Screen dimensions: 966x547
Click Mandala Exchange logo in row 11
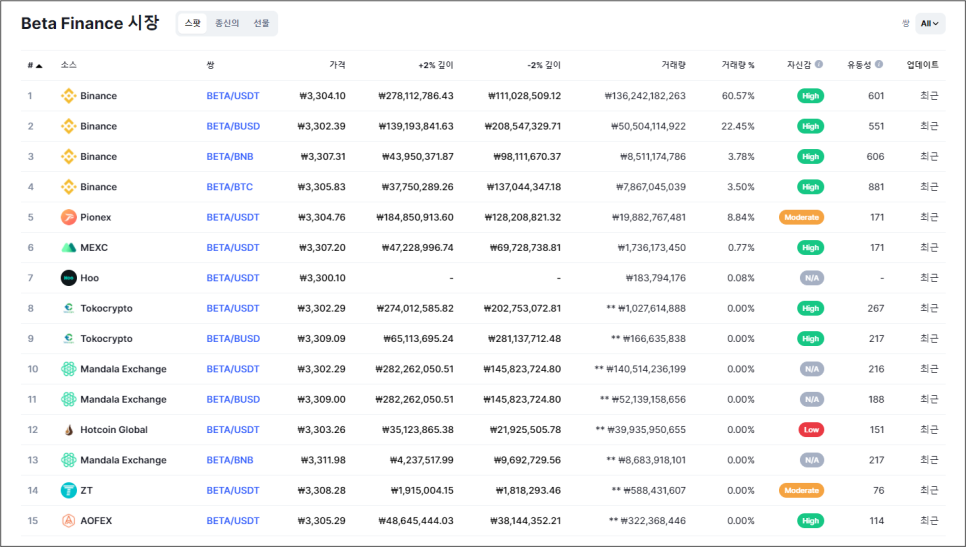point(68,399)
